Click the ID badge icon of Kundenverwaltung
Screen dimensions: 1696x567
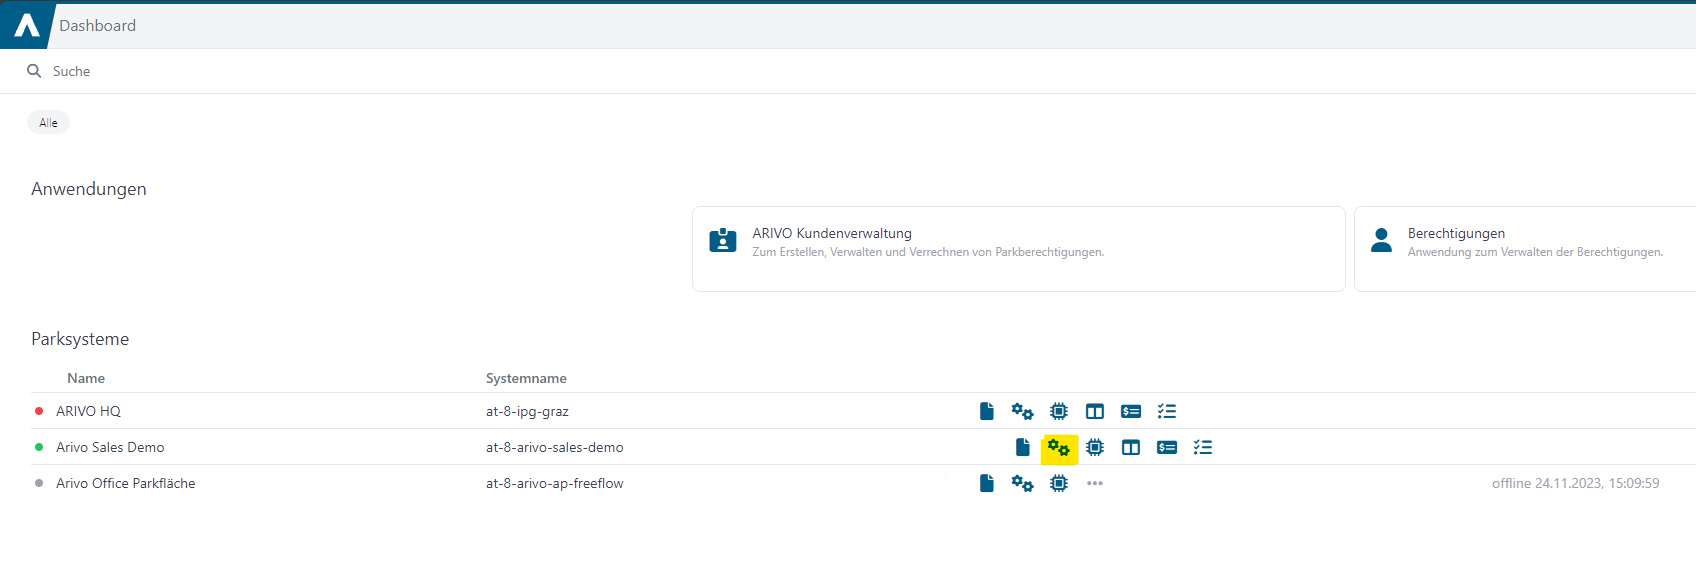(723, 240)
